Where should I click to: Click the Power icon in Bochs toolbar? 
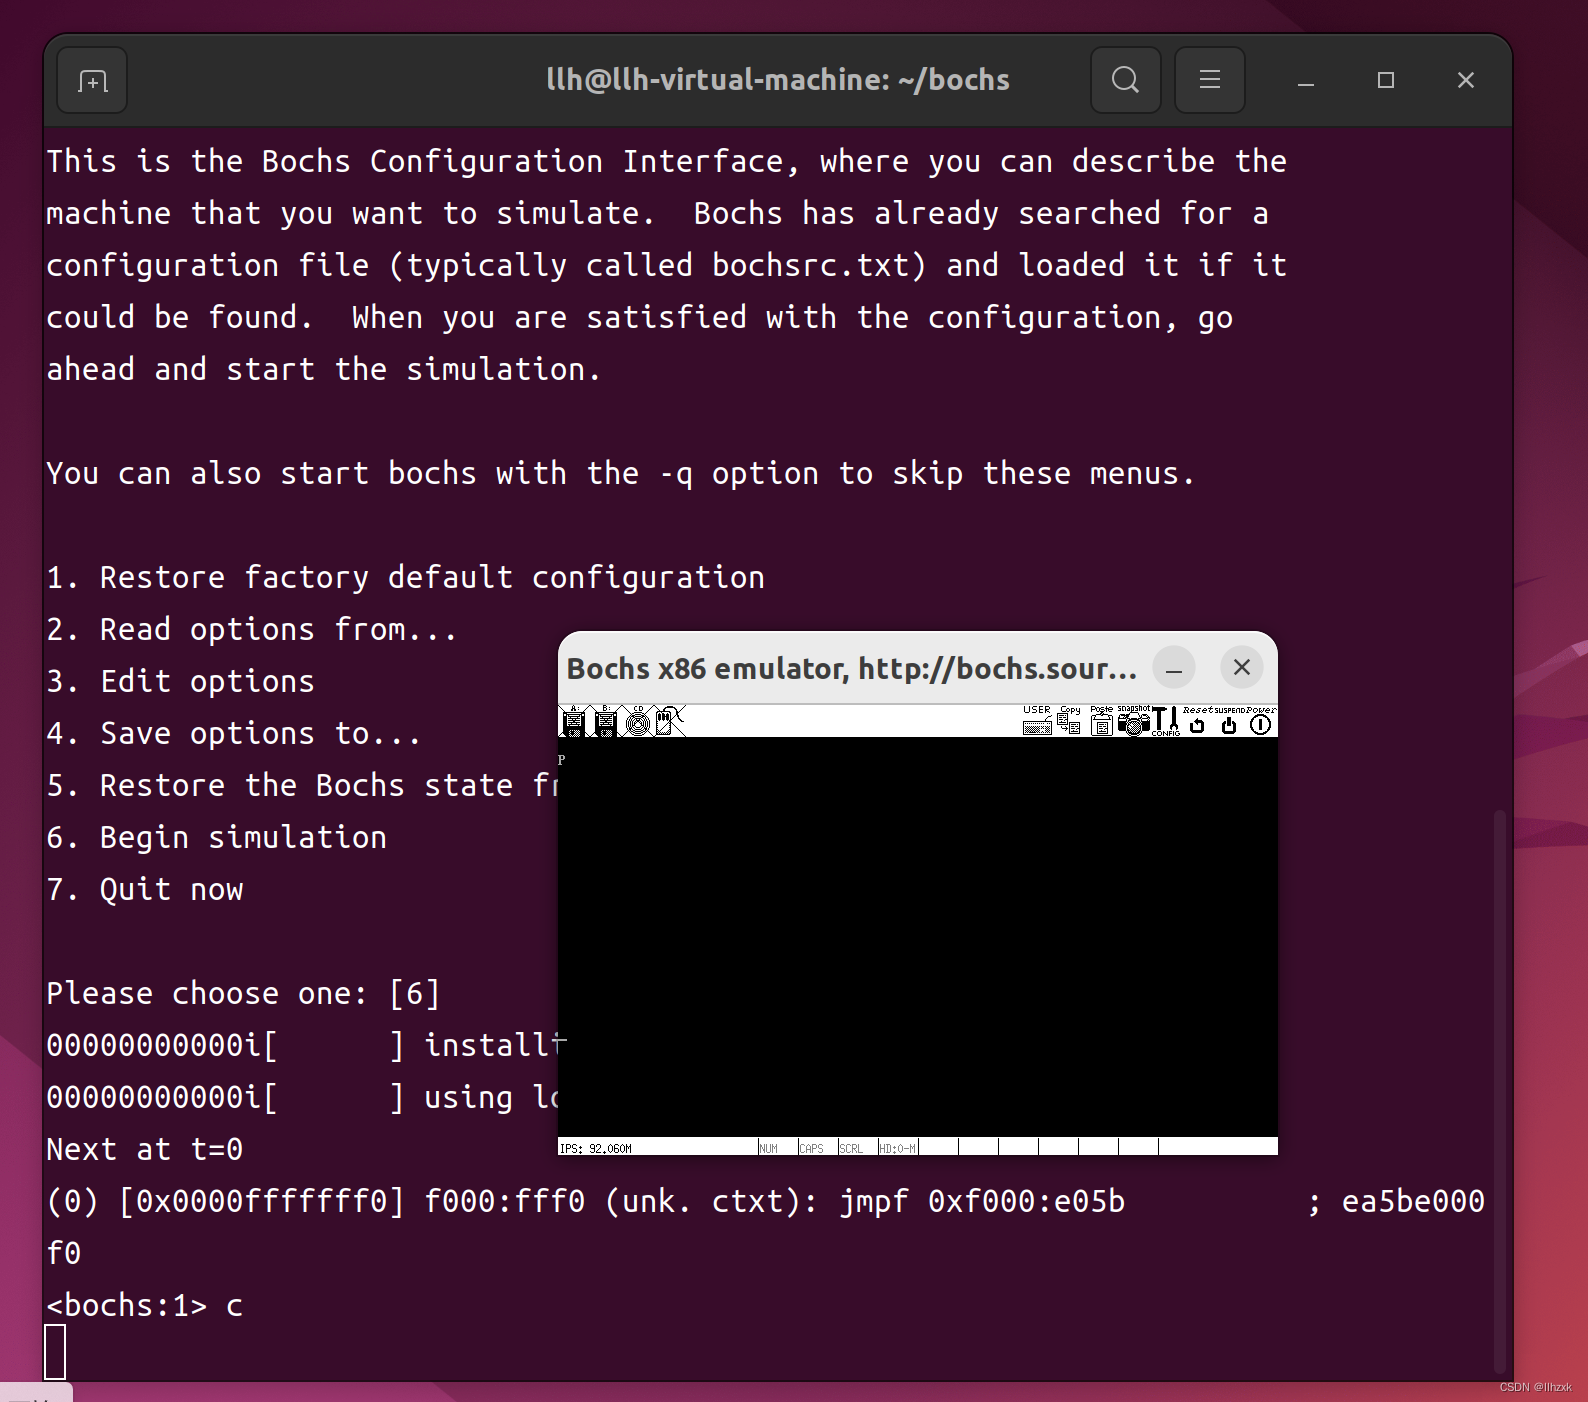pos(1261,720)
